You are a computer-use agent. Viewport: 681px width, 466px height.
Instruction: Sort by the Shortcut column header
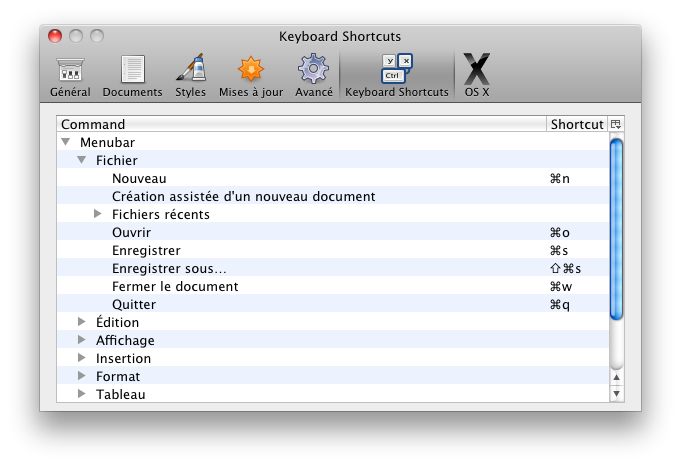[577, 124]
